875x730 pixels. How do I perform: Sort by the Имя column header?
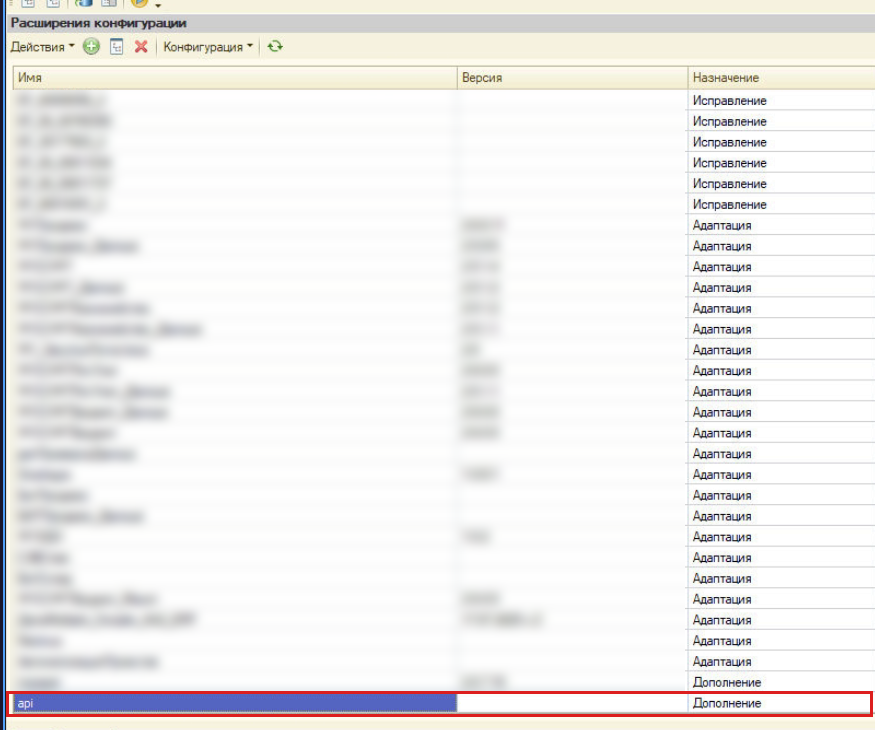(x=235, y=78)
